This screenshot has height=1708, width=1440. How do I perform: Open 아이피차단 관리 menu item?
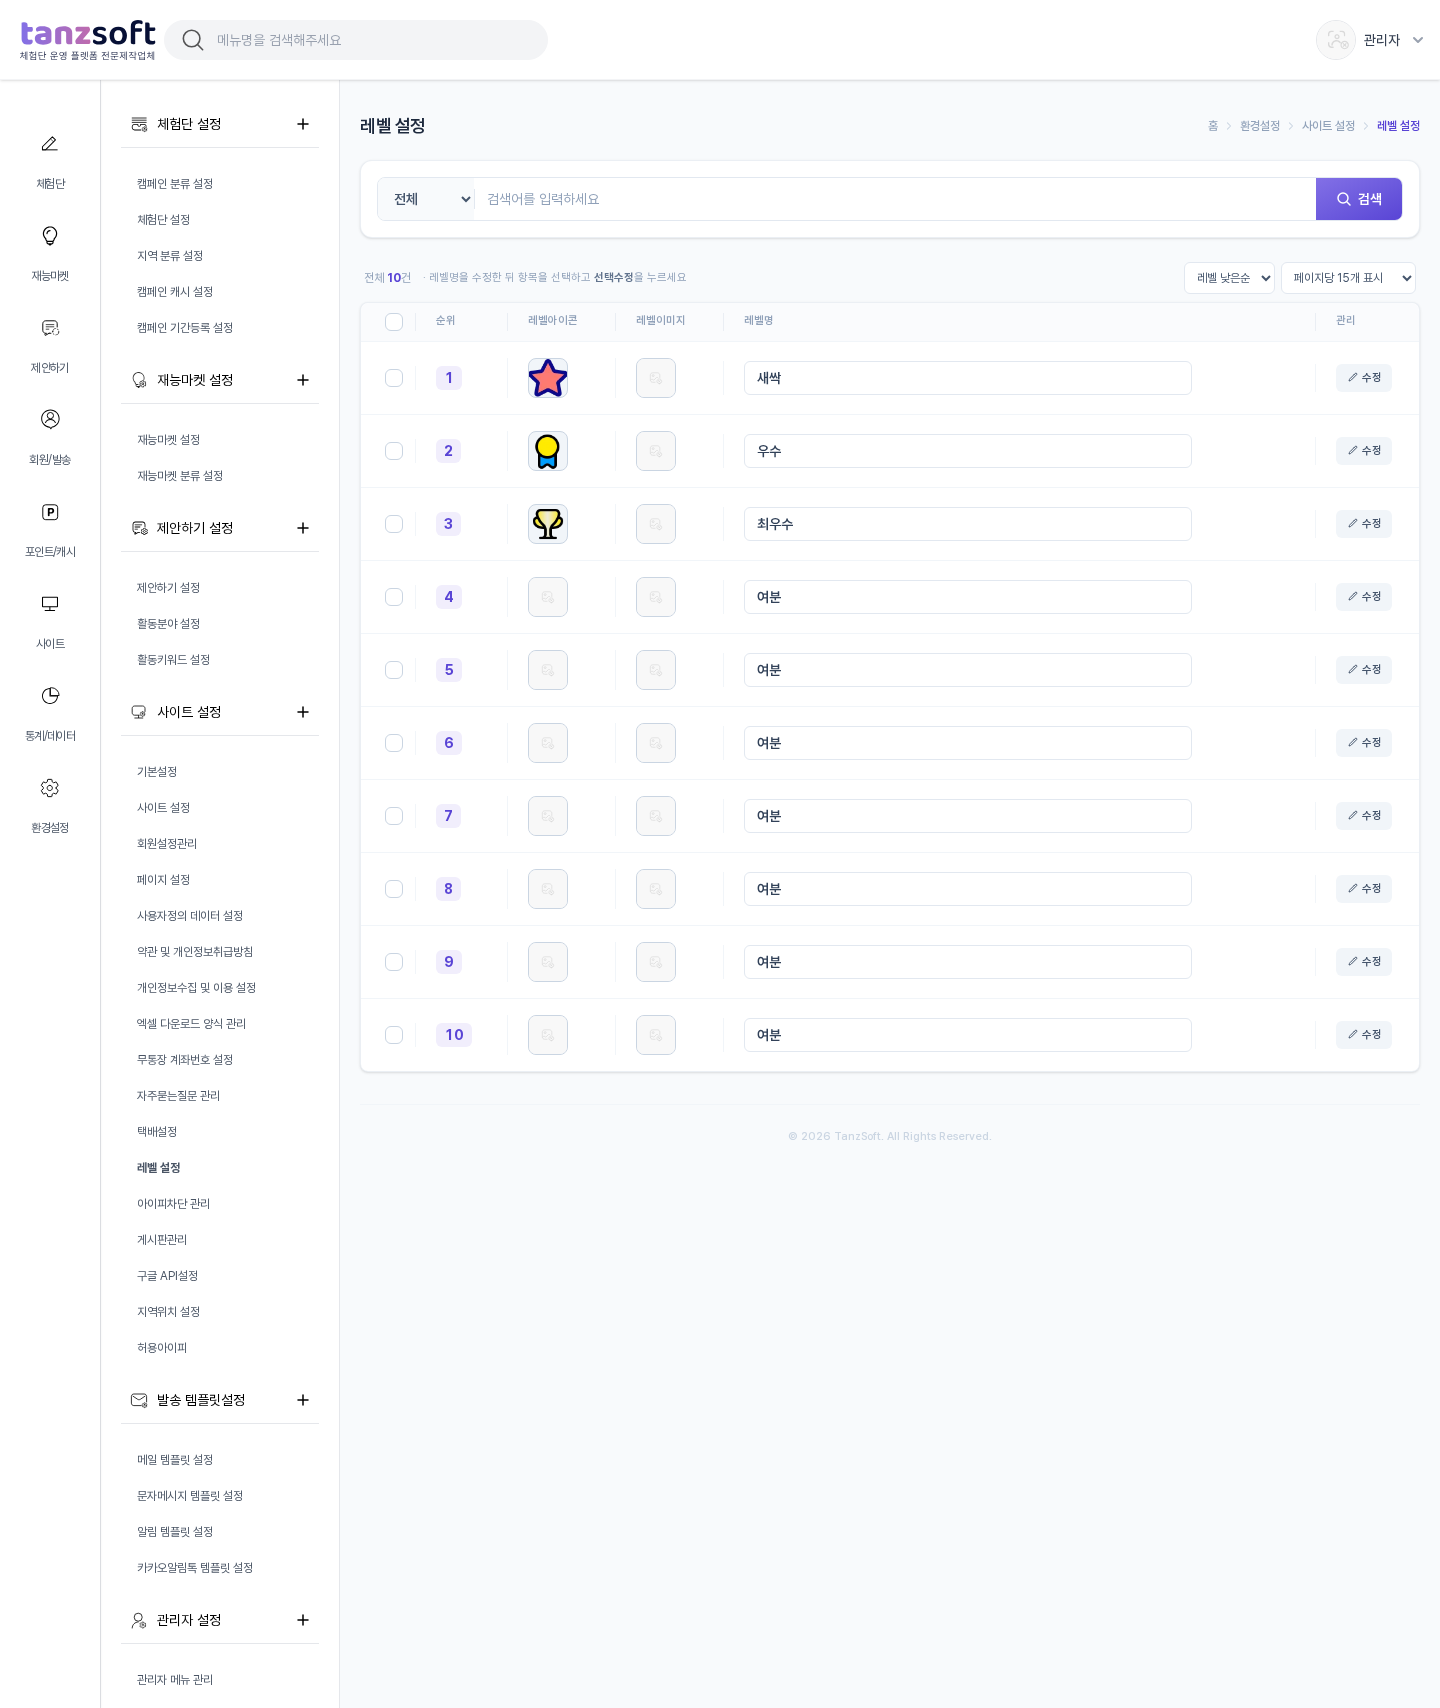point(173,1204)
